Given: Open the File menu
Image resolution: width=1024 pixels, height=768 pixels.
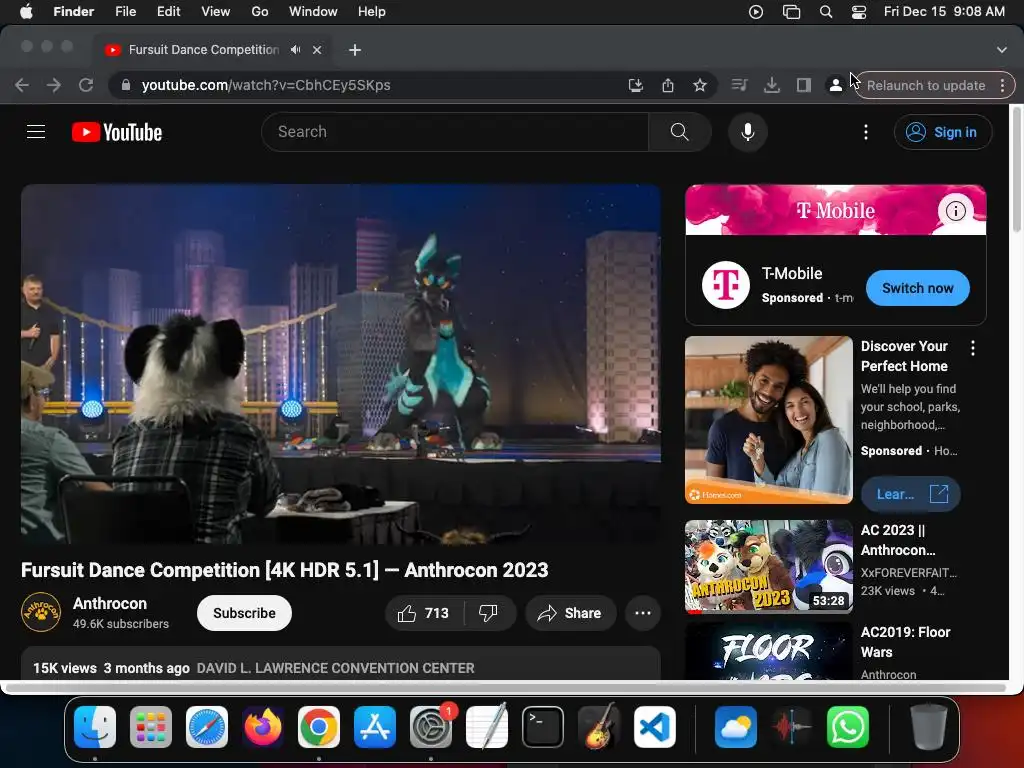Looking at the screenshot, I should click(125, 12).
